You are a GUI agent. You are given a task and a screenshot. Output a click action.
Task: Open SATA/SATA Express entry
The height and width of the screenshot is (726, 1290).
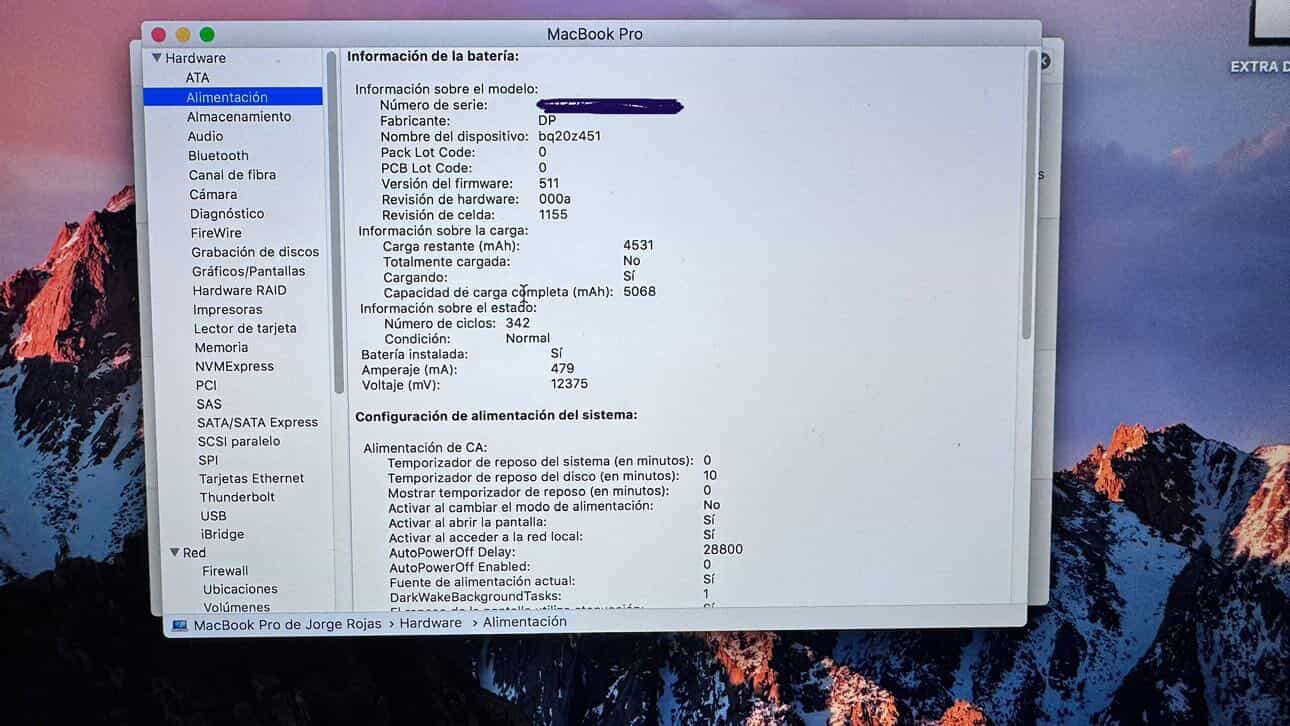tap(257, 422)
